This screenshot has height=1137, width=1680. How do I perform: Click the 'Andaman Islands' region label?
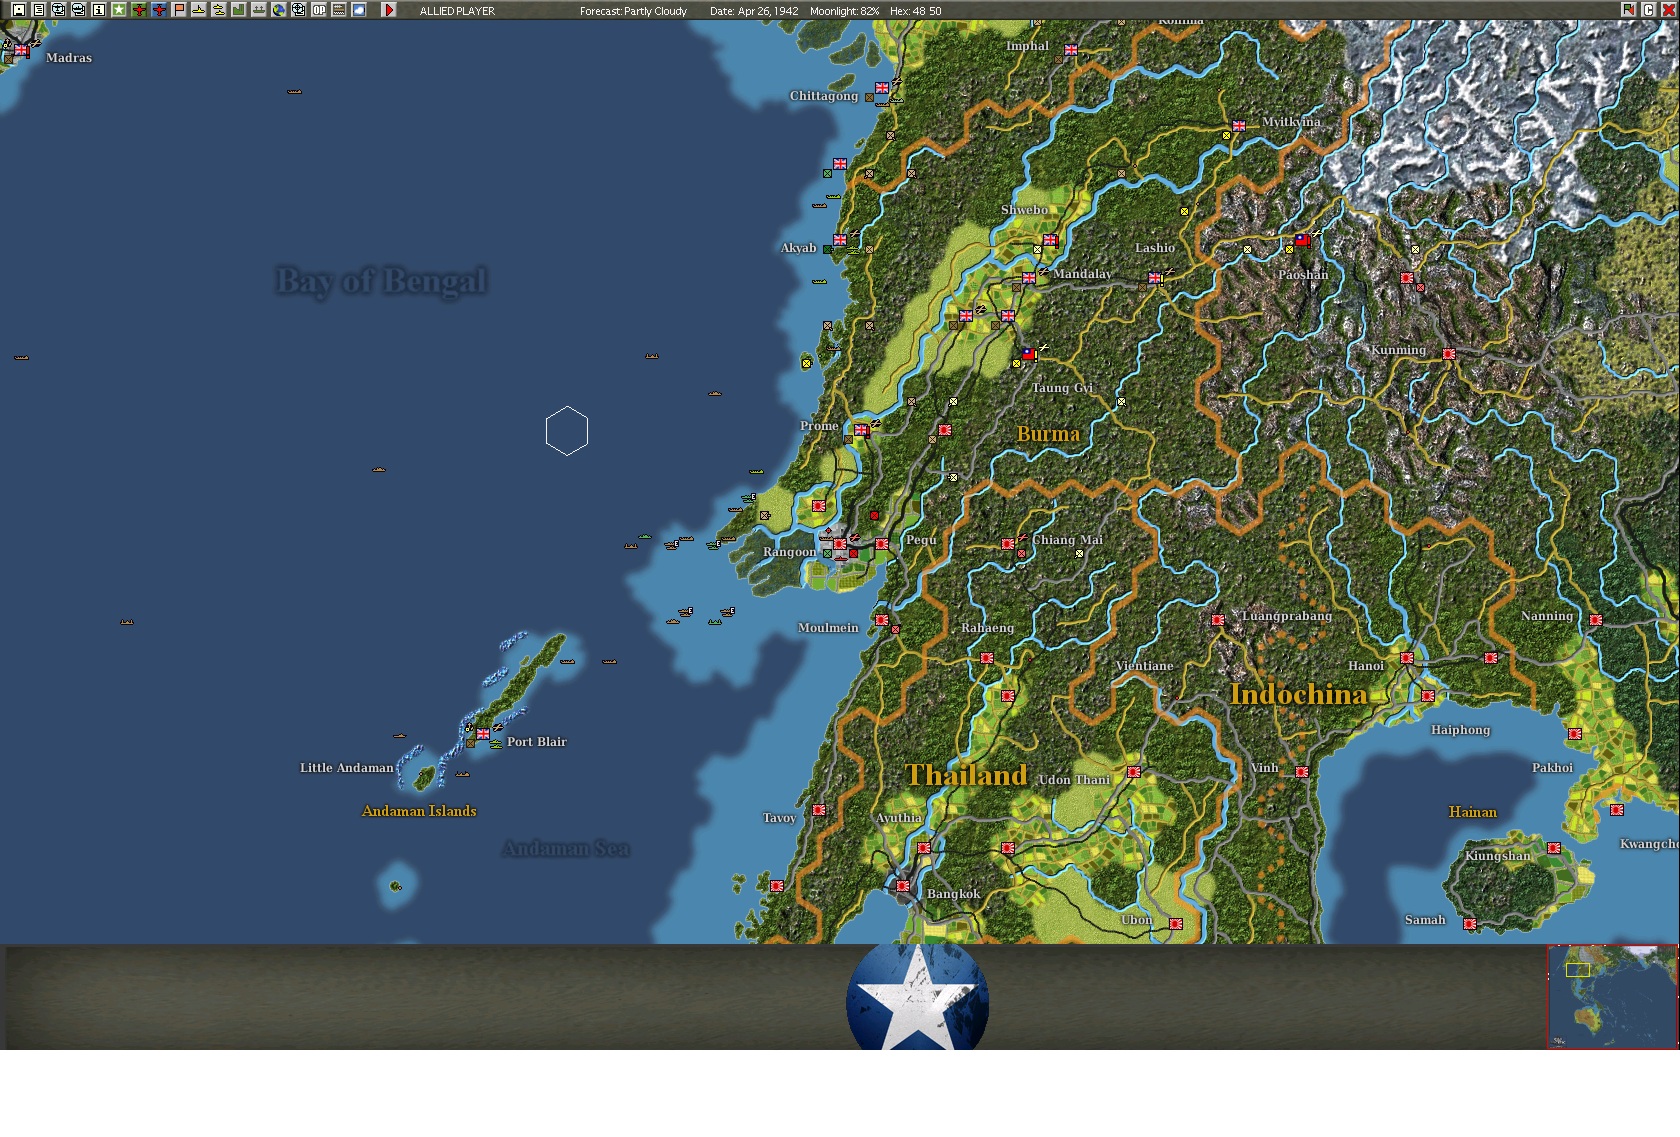pyautogui.click(x=419, y=811)
